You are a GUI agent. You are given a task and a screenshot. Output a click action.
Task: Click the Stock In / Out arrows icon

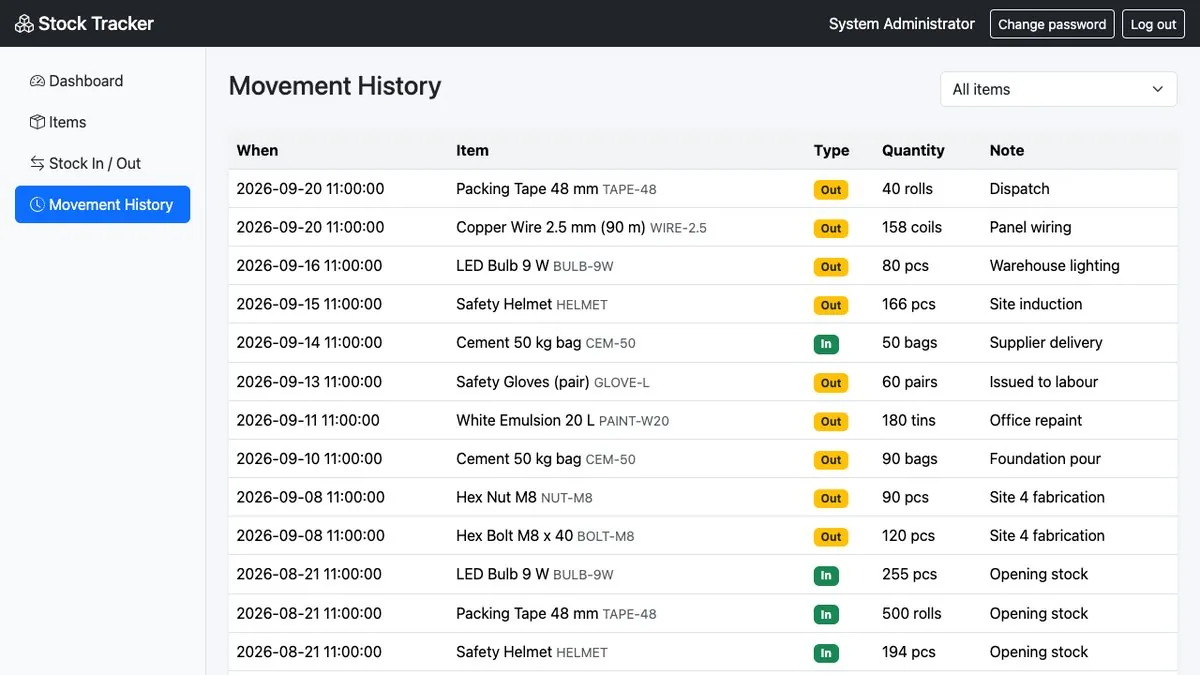click(37, 163)
